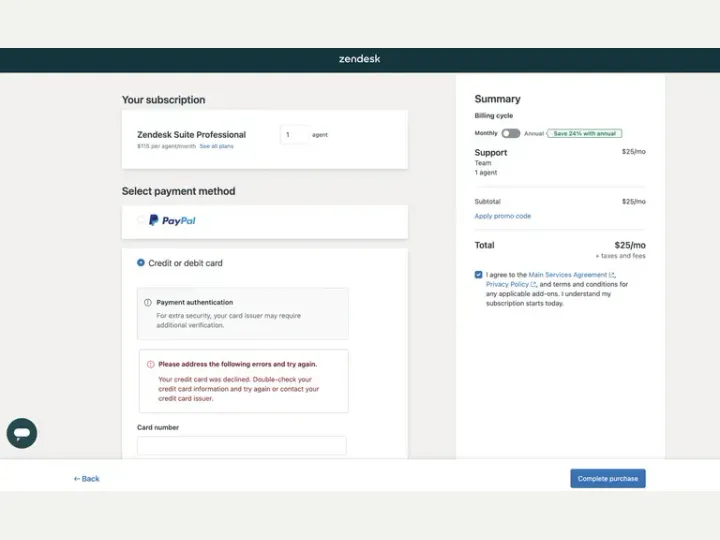The image size is (720, 540).
Task: Open the See all plans link
Action: (x=216, y=146)
